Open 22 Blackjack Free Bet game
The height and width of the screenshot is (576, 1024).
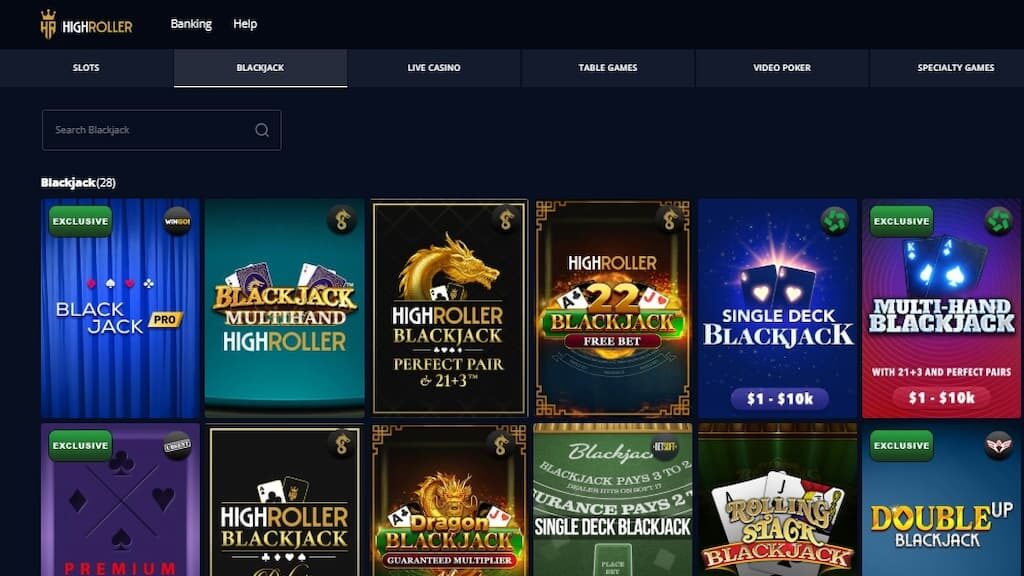pyautogui.click(x=613, y=308)
